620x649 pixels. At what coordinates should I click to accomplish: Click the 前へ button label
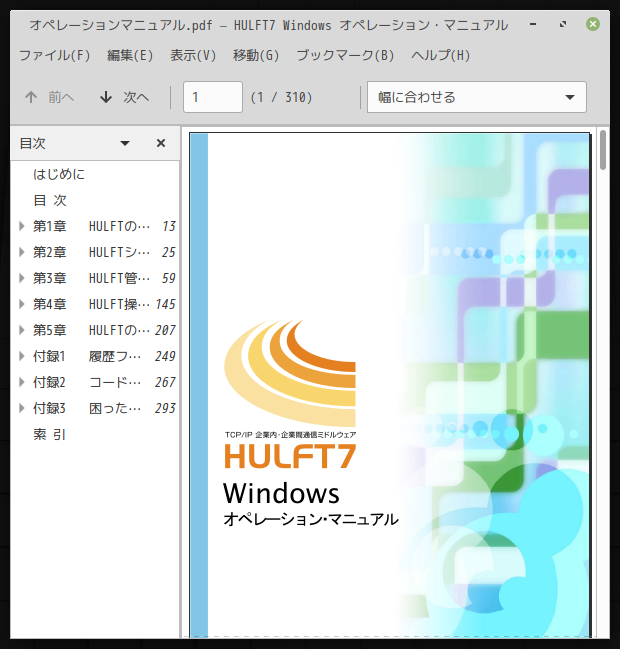point(61,97)
